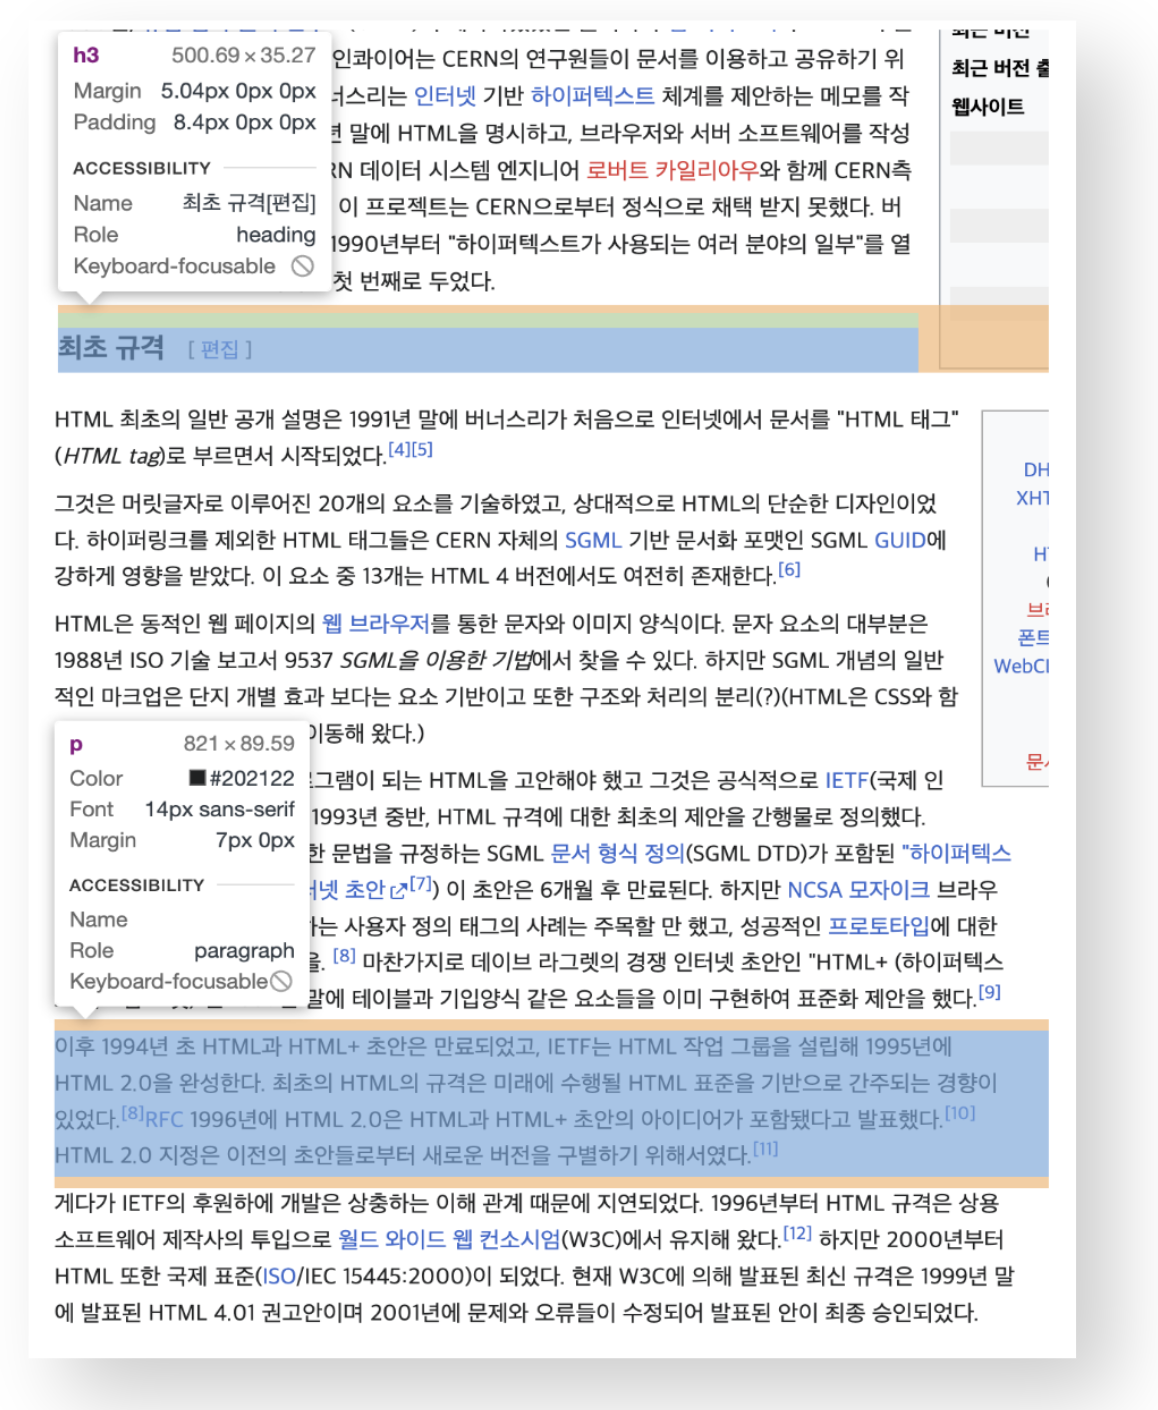This screenshot has width=1158, height=1410.
Task: Follow the 프로토타입 link
Action: click(879, 926)
